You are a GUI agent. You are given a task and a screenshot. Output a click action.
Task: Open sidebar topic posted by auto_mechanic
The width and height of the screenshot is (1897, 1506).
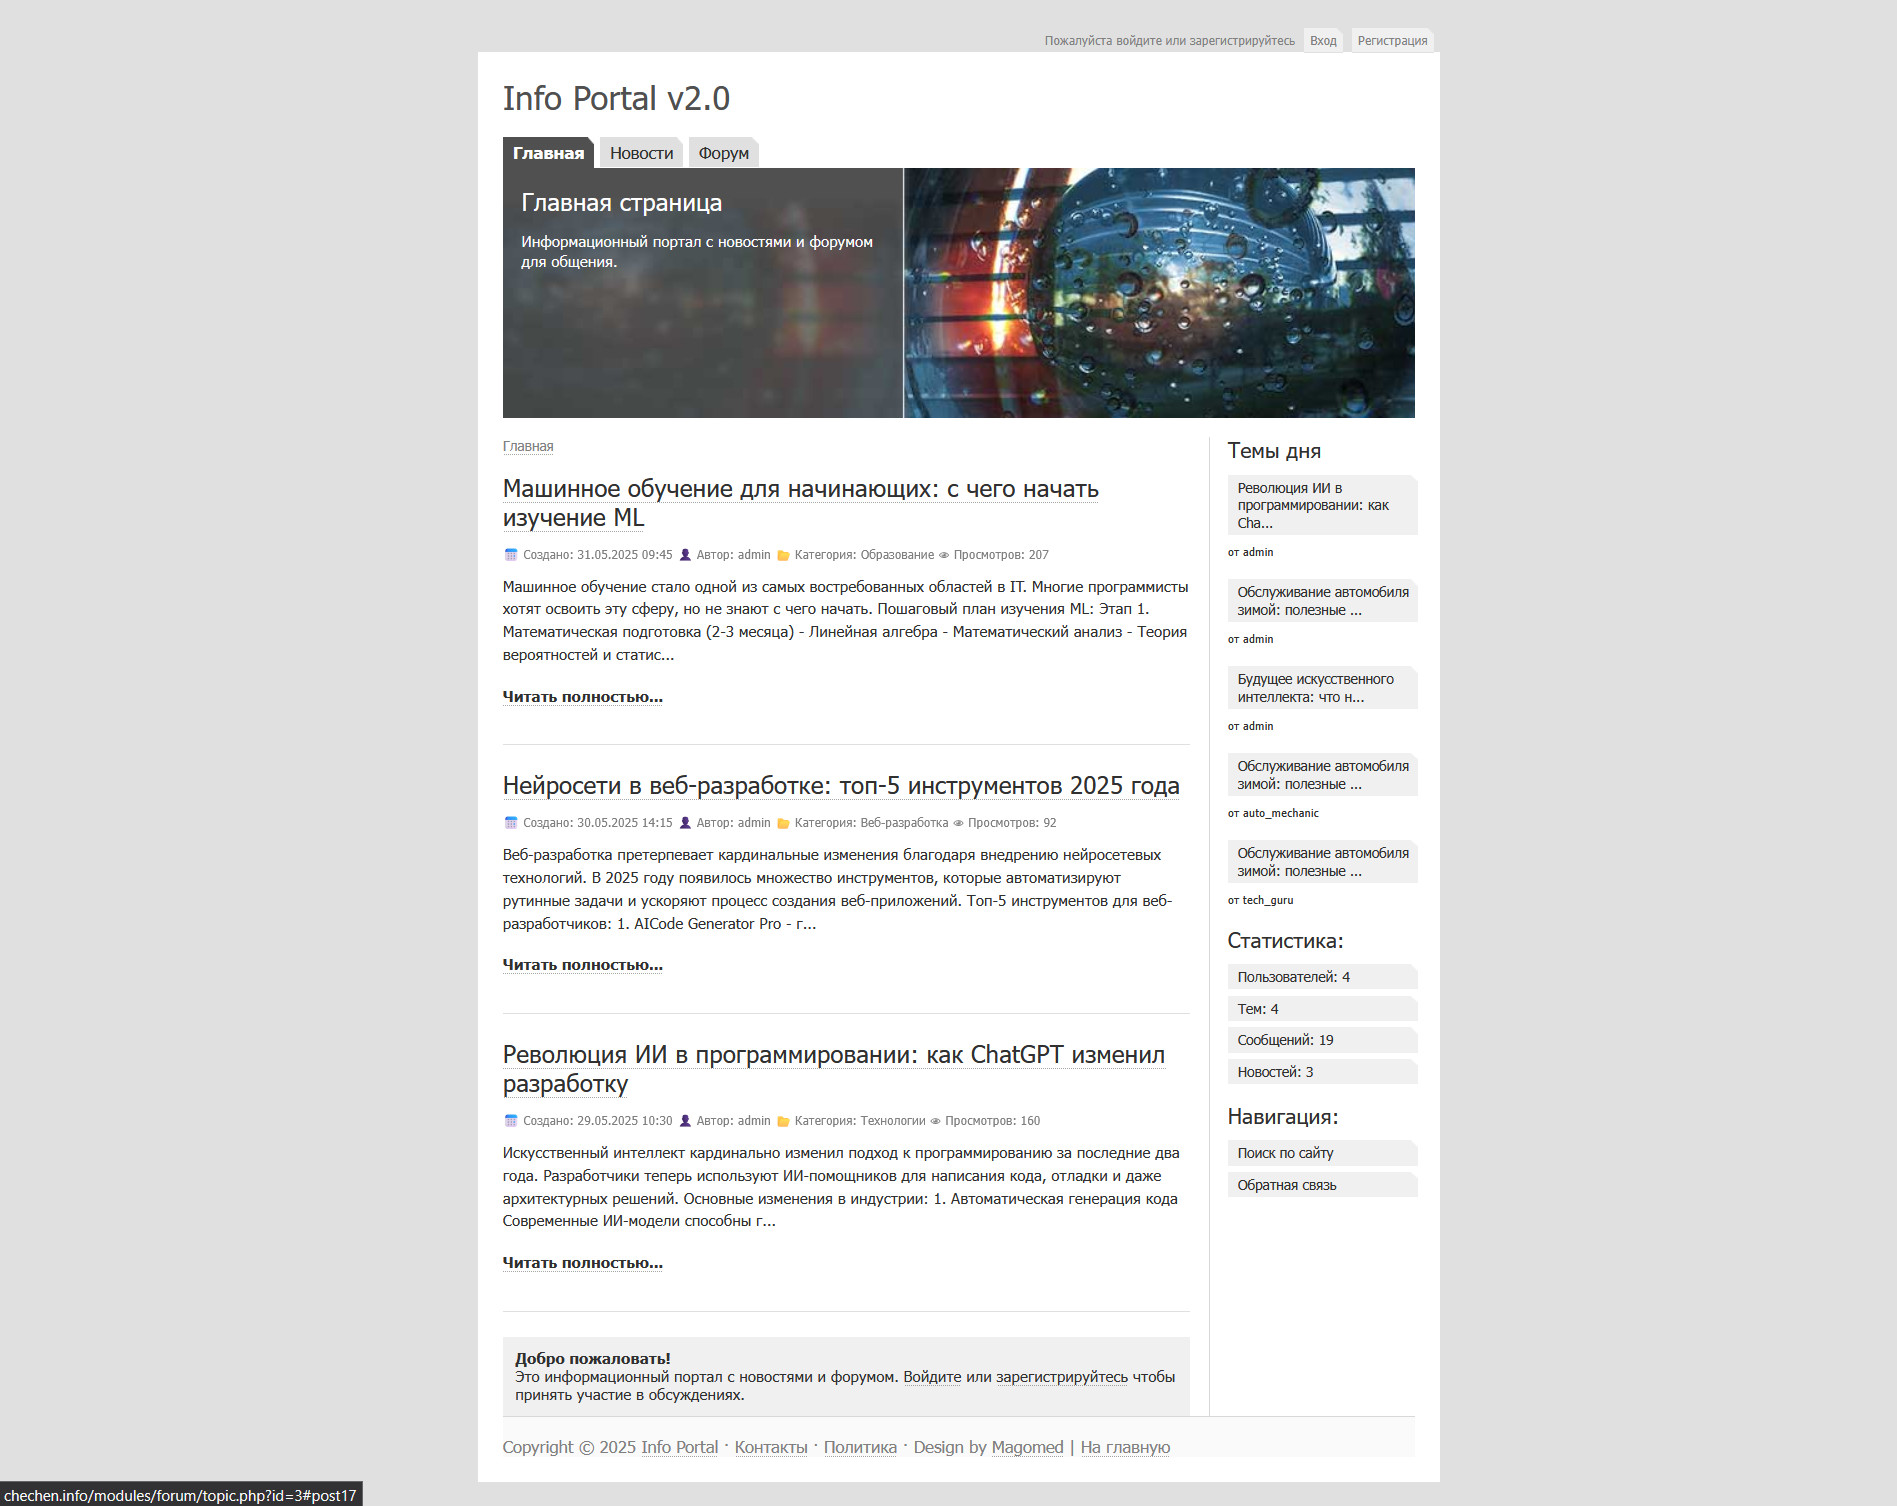(x=1322, y=775)
